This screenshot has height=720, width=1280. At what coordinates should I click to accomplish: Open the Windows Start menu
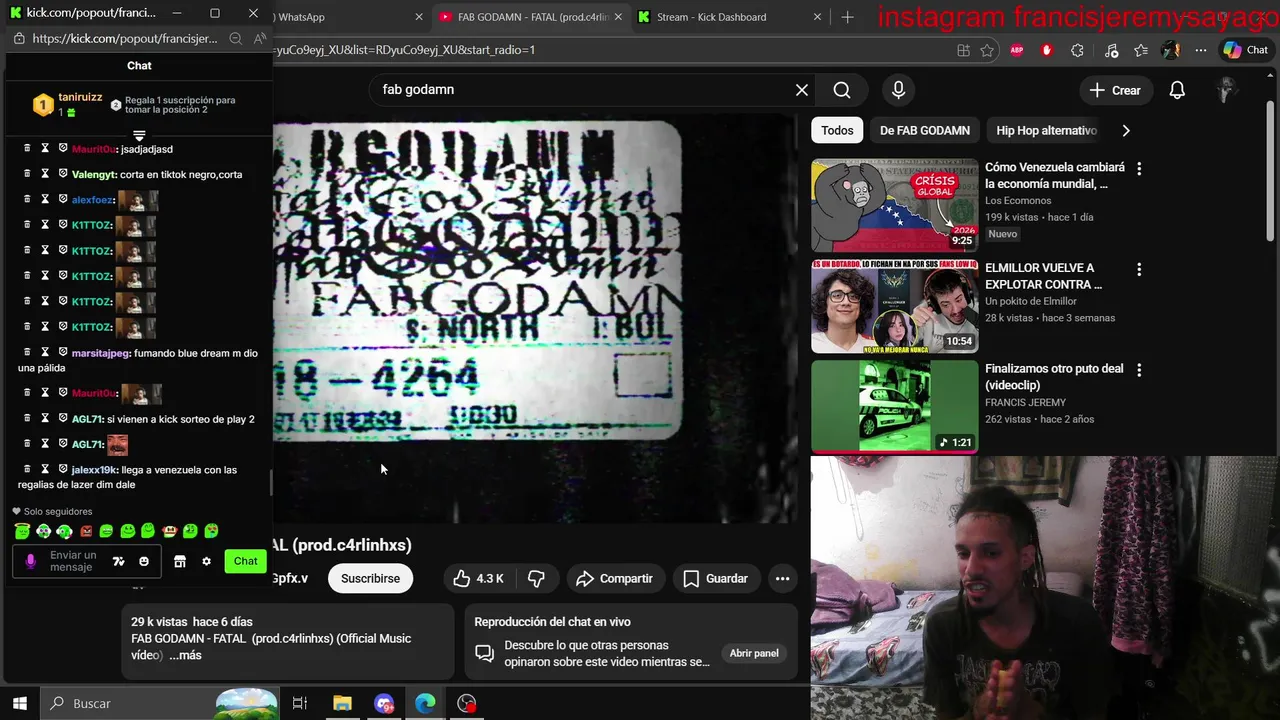click(19, 703)
